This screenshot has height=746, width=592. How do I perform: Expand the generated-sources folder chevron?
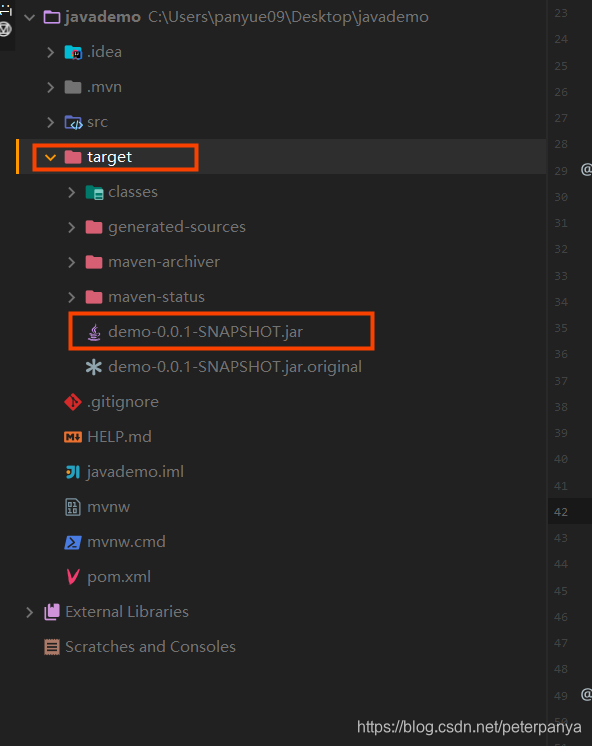72,227
